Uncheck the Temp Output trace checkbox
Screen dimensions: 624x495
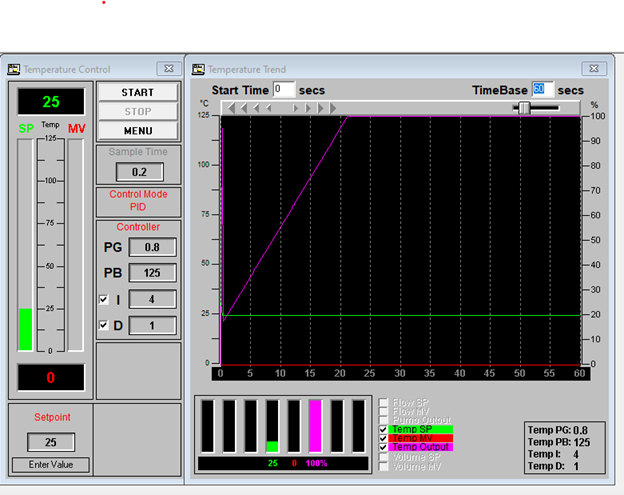(x=383, y=447)
